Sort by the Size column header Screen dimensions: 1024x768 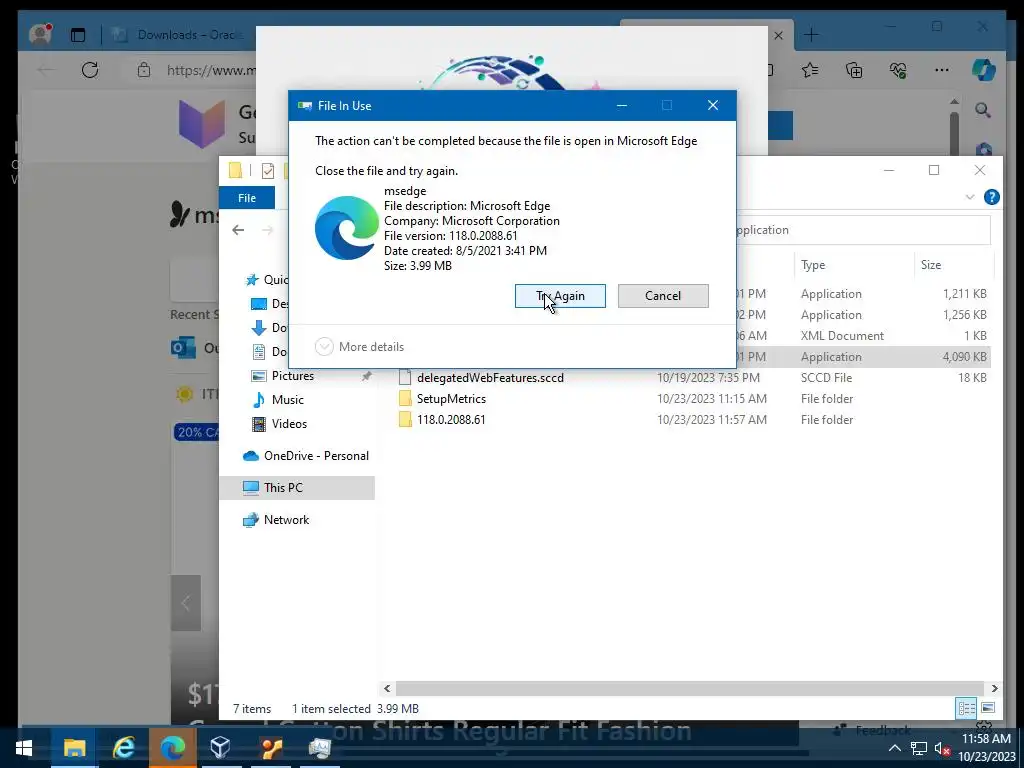931,264
